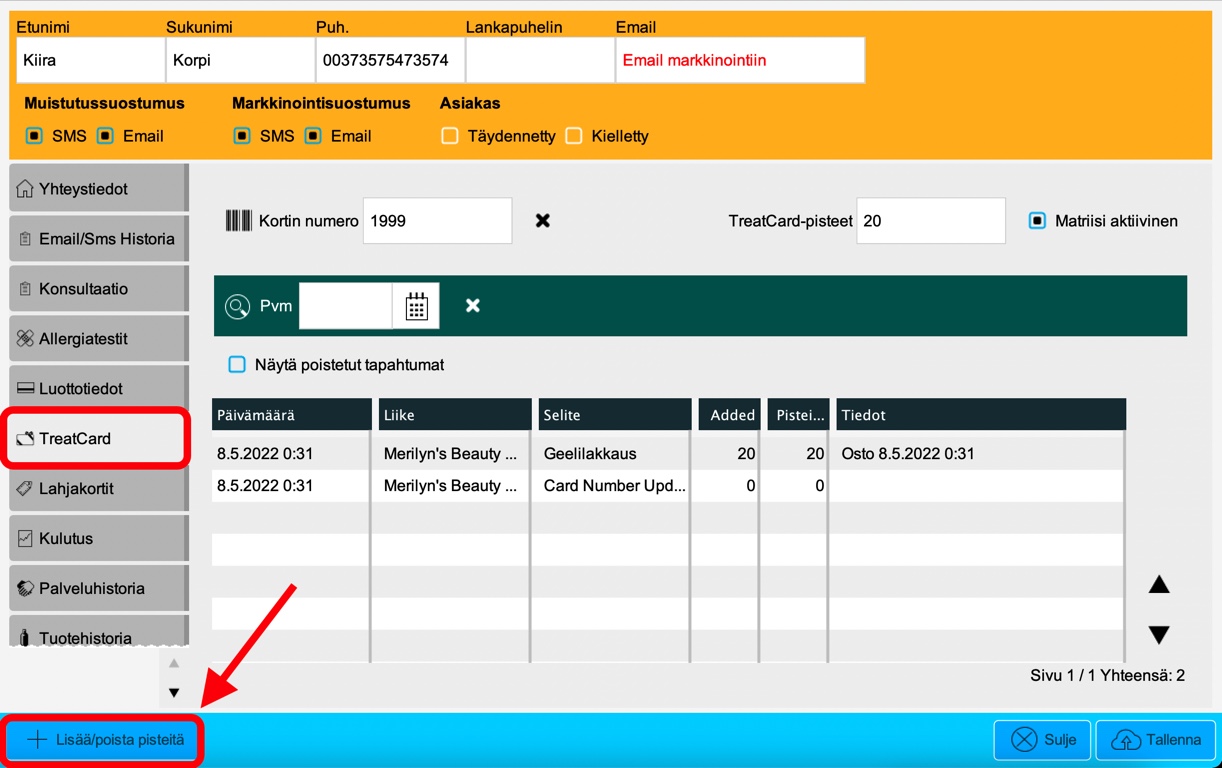The image size is (1222, 768).
Task: Click the empty Lankapuhelin field
Action: [x=540, y=60]
